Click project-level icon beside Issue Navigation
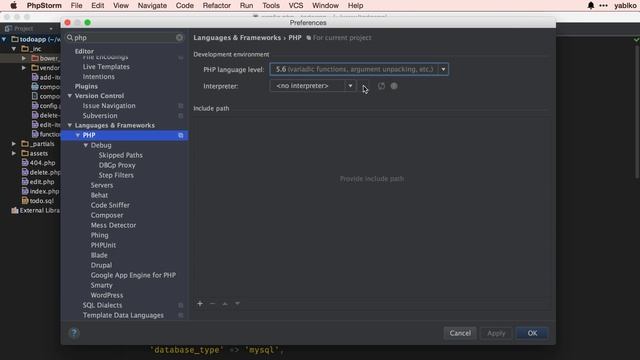The height and width of the screenshot is (360, 640). click(x=180, y=106)
